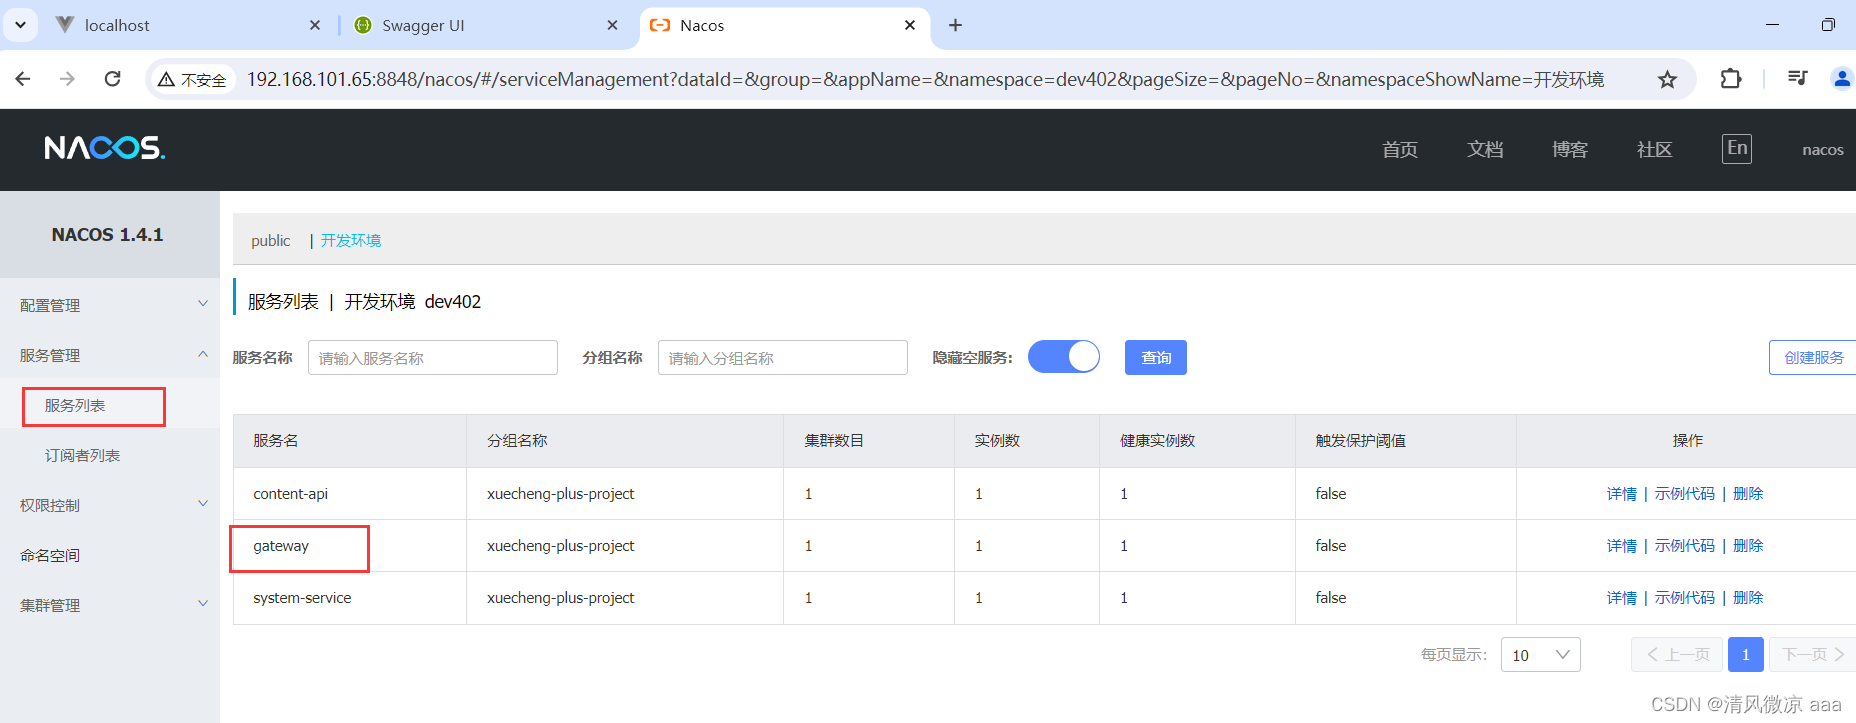Open the 博客 header link
Viewport: 1856px width, 723px height.
tap(1570, 149)
